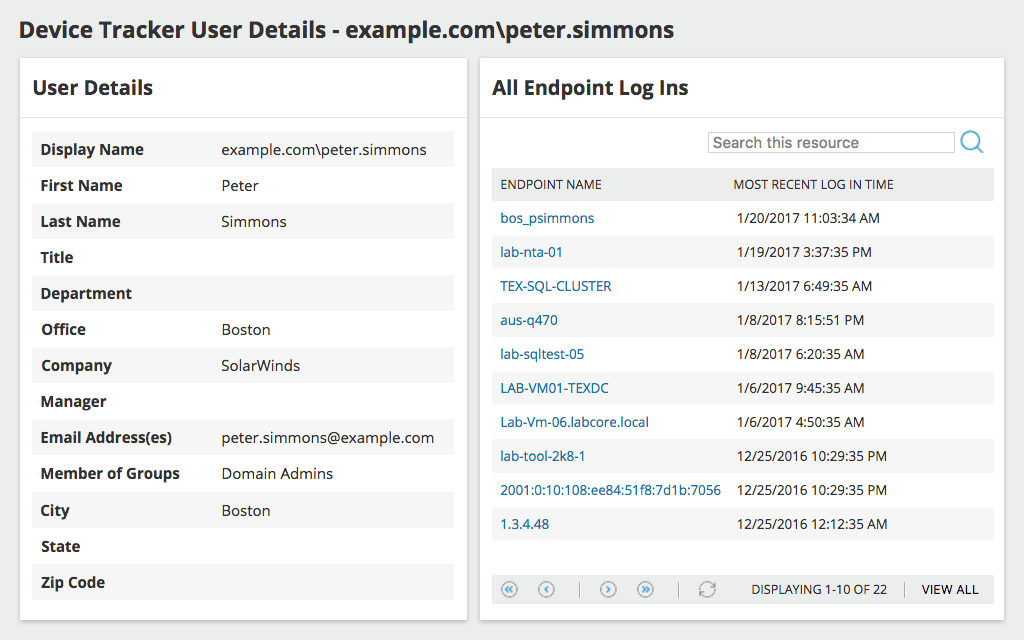Go to the first page using double-left-arrow icon
Screen dimensions: 1024x640
coord(509,589)
